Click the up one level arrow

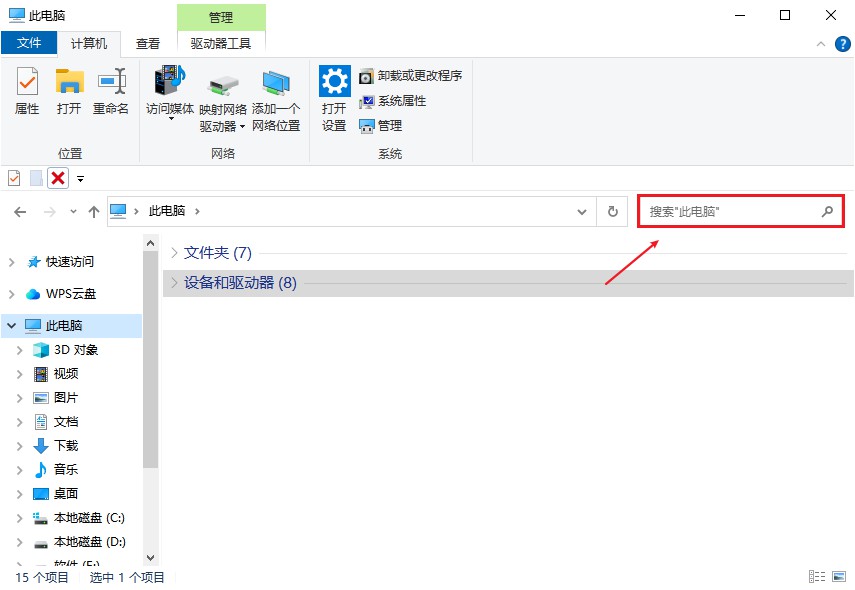tap(94, 212)
